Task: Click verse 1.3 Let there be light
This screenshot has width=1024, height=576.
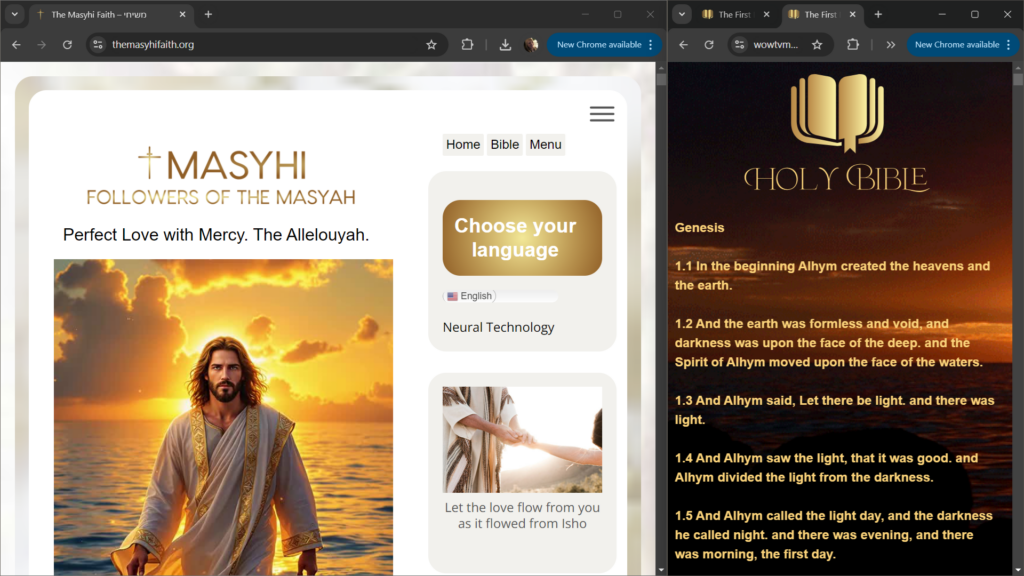Action: (x=834, y=410)
